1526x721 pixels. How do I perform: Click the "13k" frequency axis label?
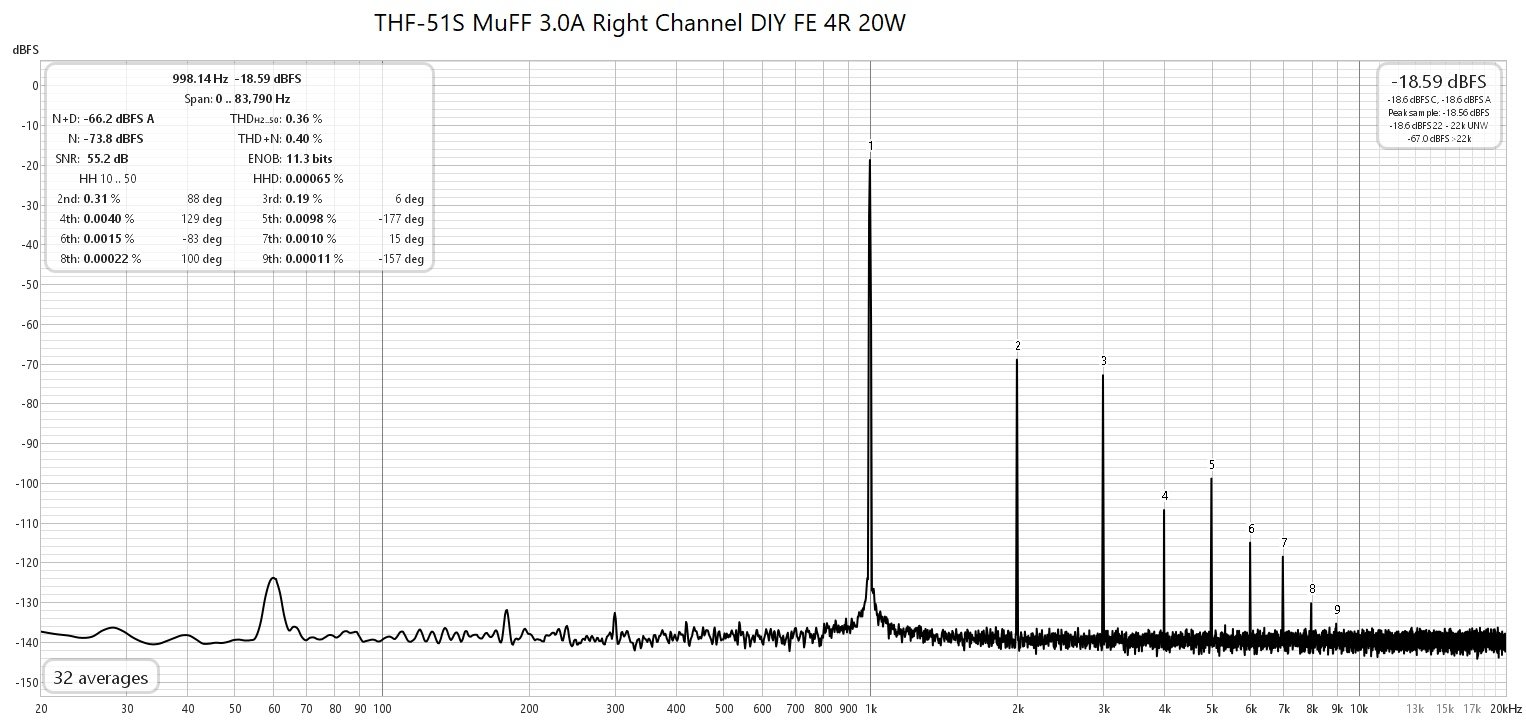(1415, 707)
